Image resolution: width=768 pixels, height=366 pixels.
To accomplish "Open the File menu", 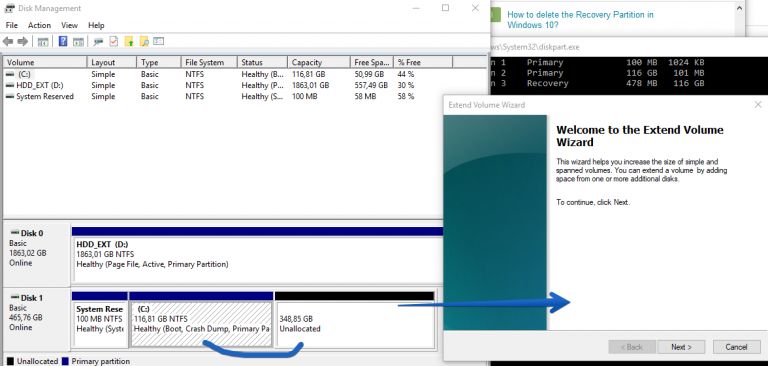I will pos(12,25).
